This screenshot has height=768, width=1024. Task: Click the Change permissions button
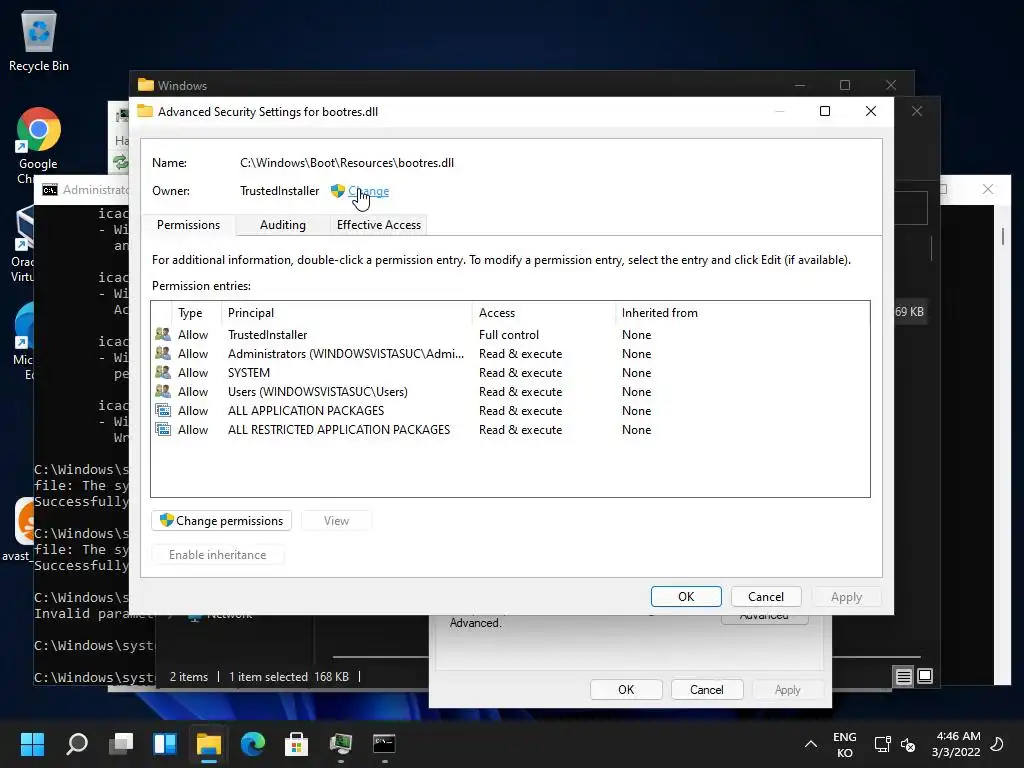[x=221, y=520]
